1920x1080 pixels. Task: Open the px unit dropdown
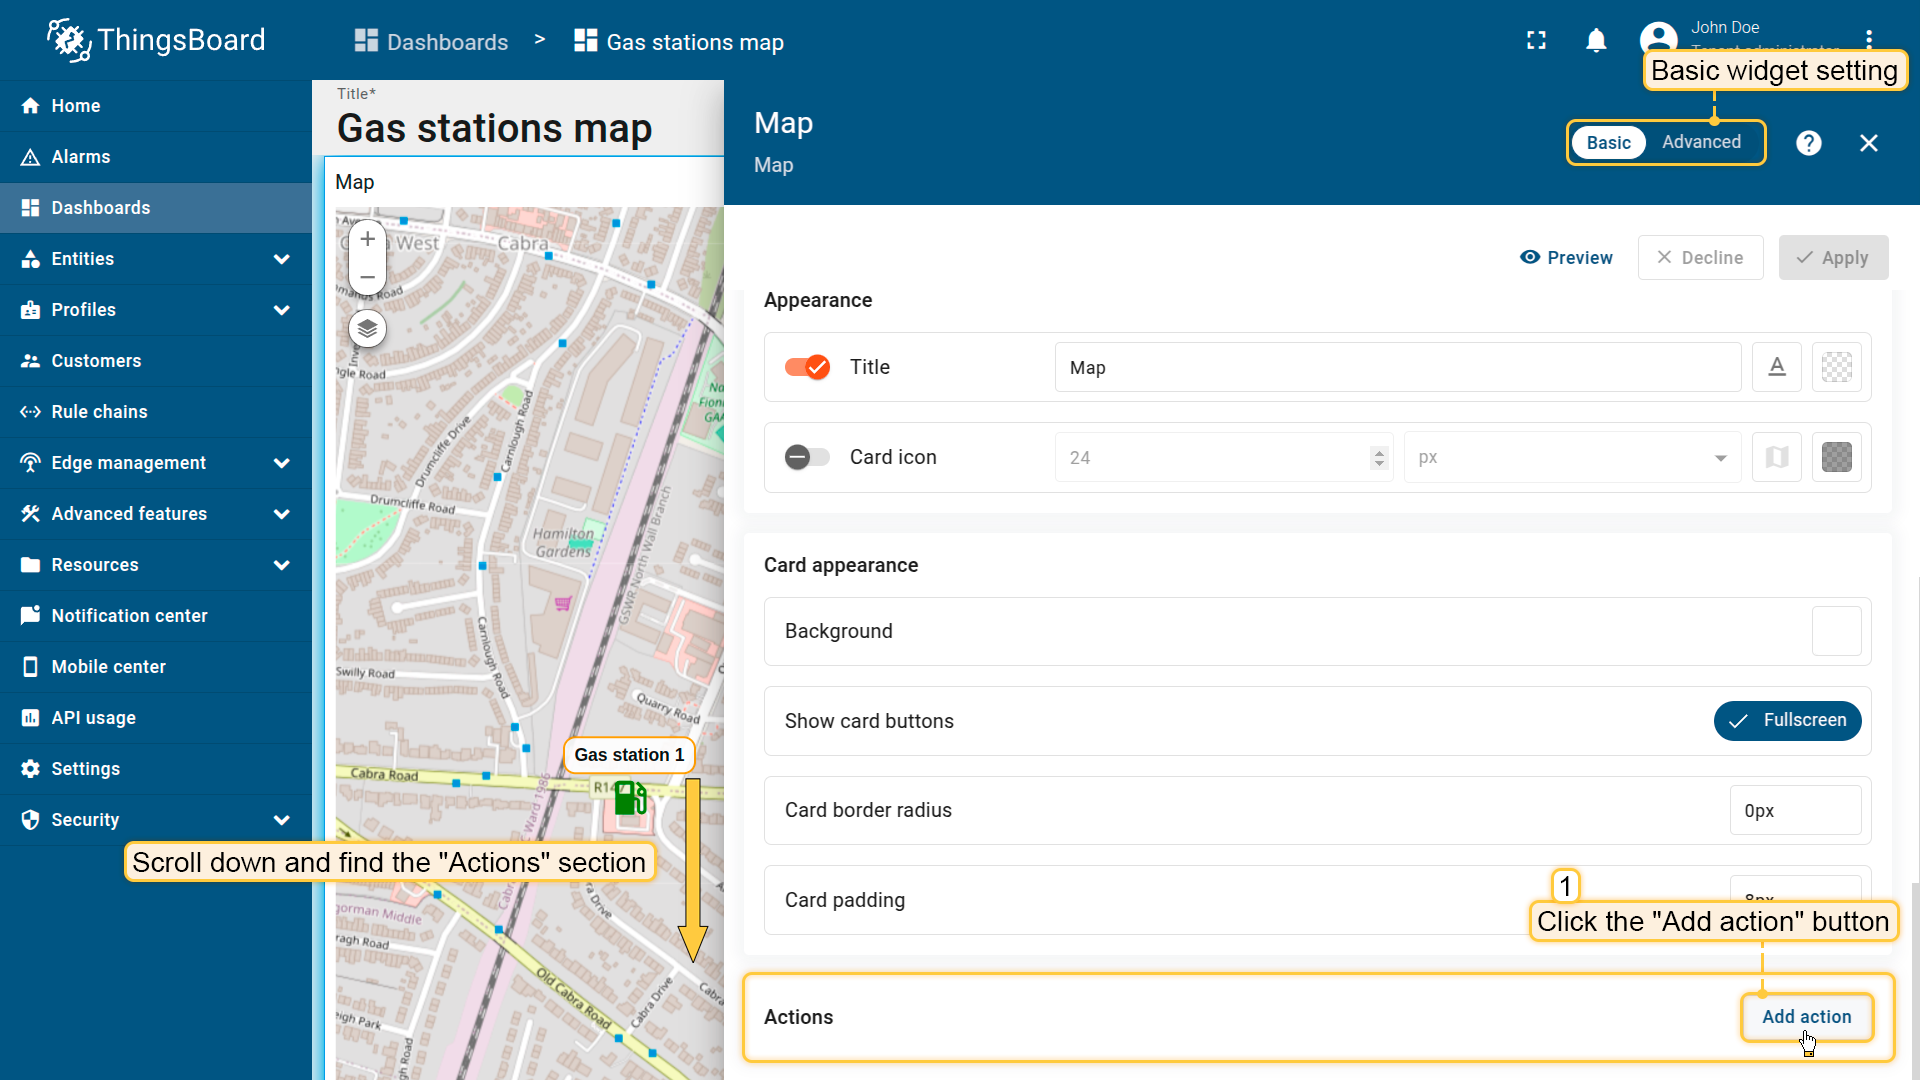(1571, 457)
